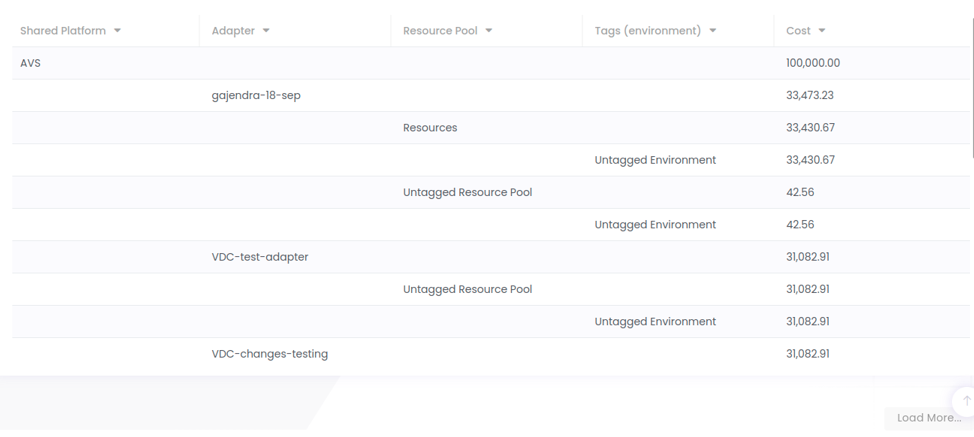This screenshot has width=974, height=437.
Task: Click the Tags (environment) header caret
Action: click(713, 31)
